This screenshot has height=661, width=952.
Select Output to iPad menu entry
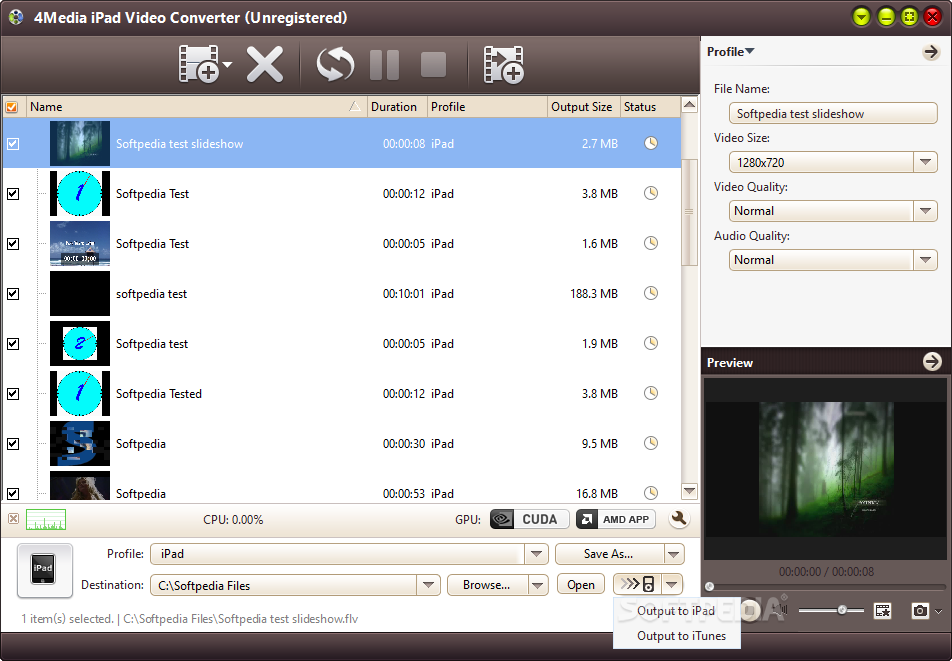tap(676, 611)
